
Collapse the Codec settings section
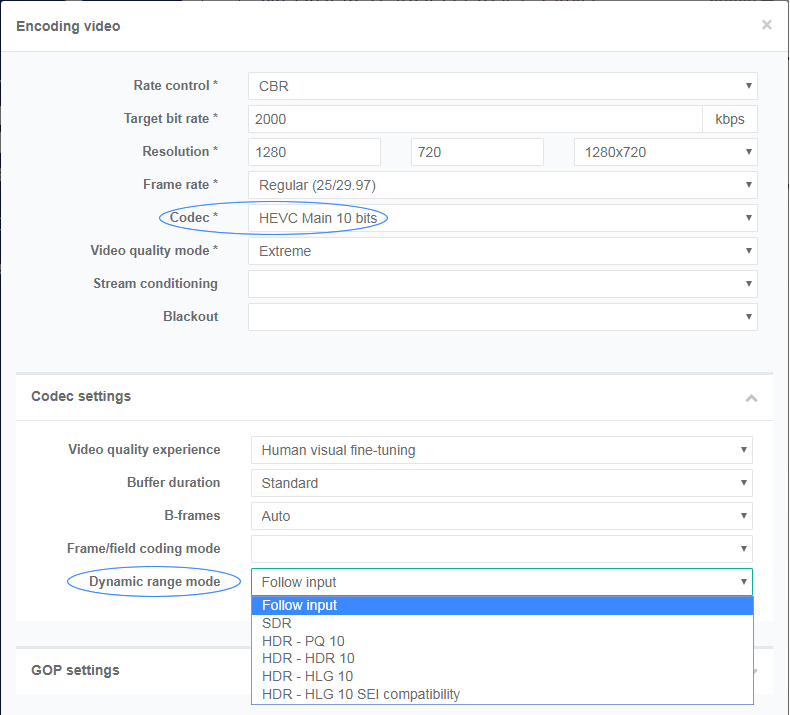click(750, 397)
